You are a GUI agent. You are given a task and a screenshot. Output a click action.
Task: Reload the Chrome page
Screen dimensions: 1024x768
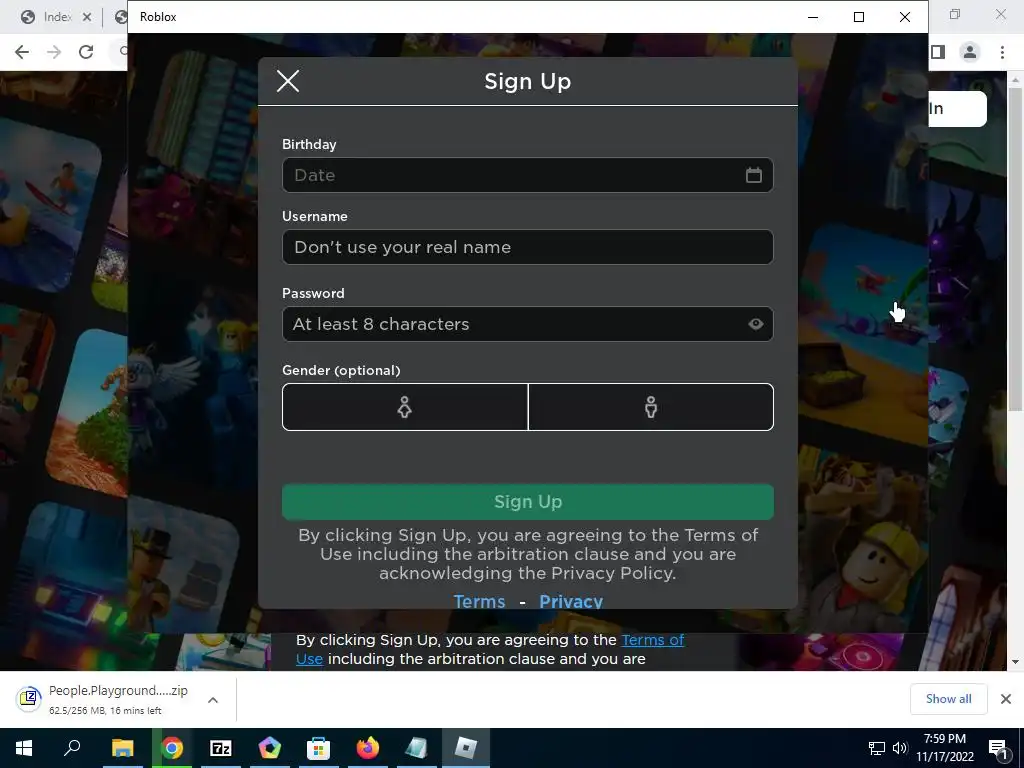click(x=86, y=52)
